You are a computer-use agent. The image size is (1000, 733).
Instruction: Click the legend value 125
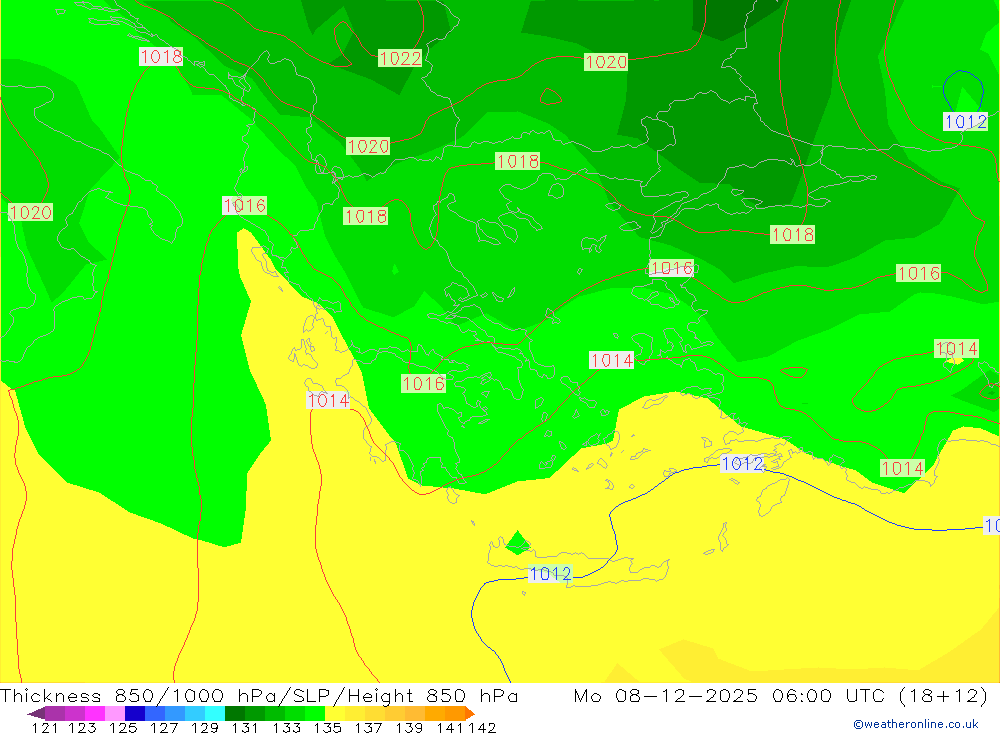pyautogui.click(x=123, y=728)
